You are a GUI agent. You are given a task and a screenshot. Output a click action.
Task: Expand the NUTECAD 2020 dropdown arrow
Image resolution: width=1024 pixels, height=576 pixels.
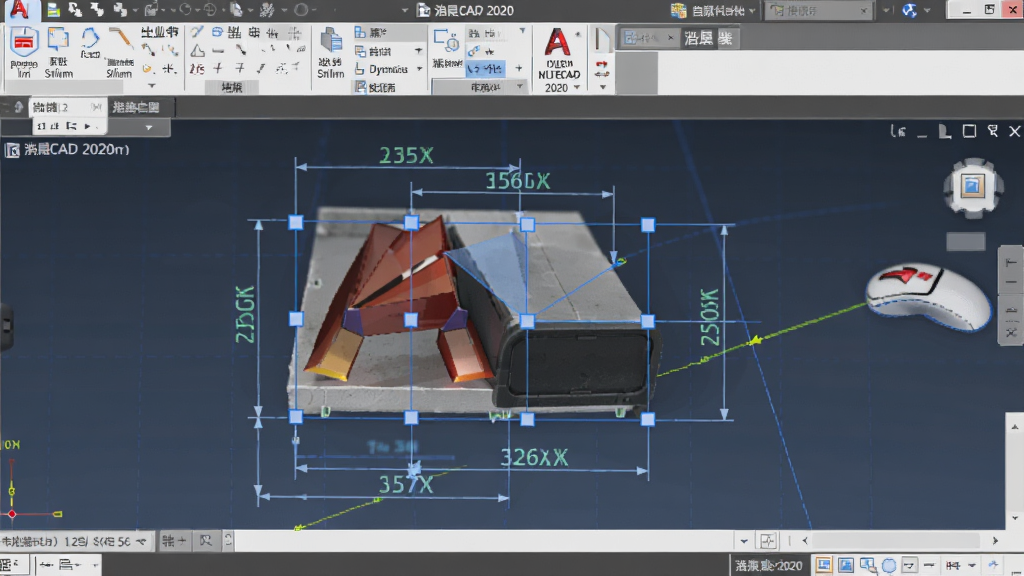[x=577, y=88]
